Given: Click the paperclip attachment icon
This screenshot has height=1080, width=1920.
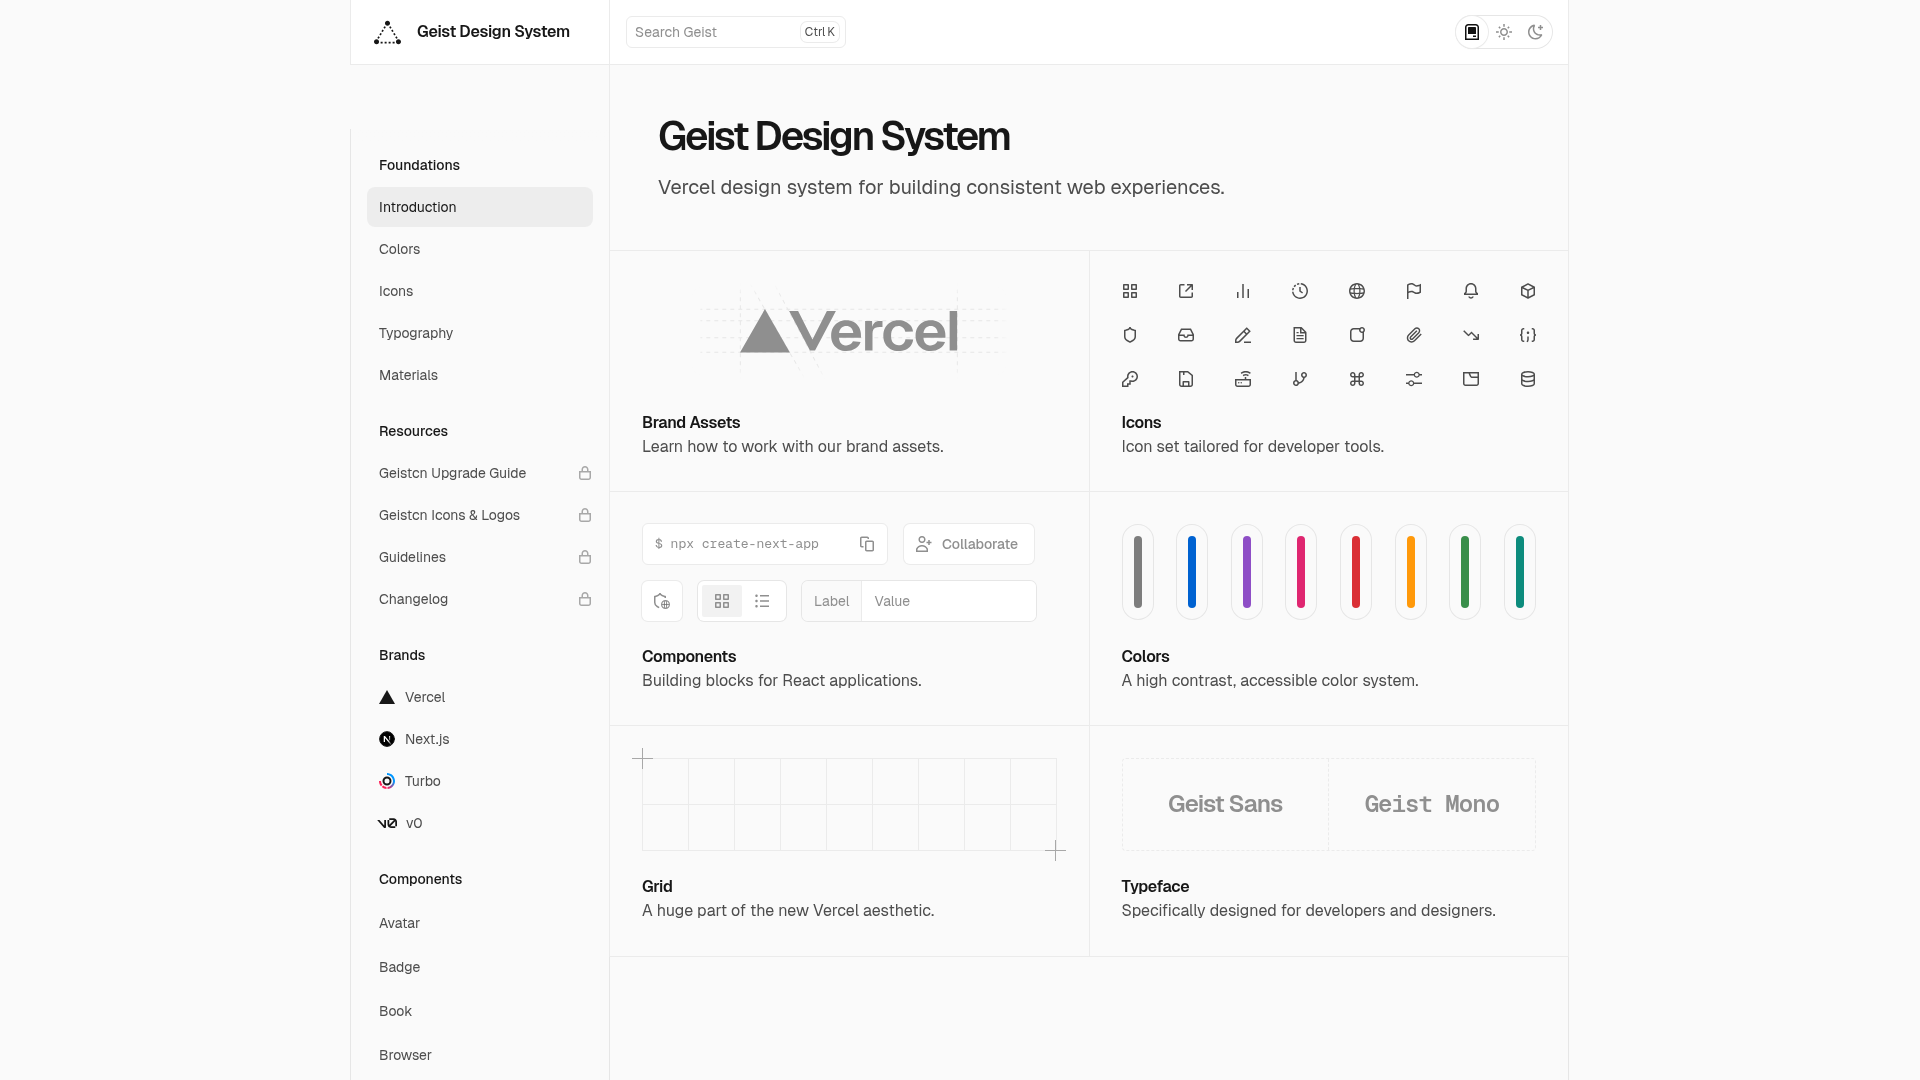Looking at the screenshot, I should pos(1414,335).
